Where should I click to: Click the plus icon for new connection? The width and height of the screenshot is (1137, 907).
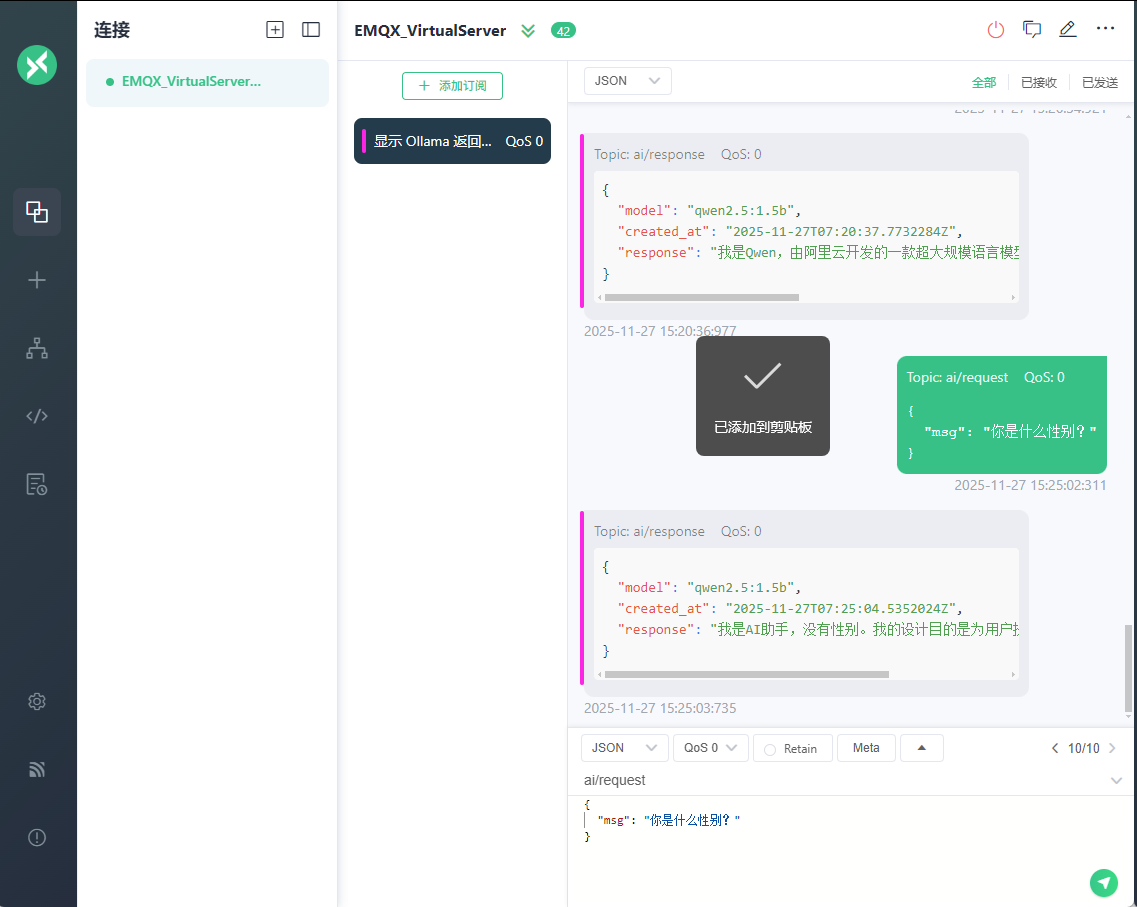pyautogui.click(x=37, y=280)
